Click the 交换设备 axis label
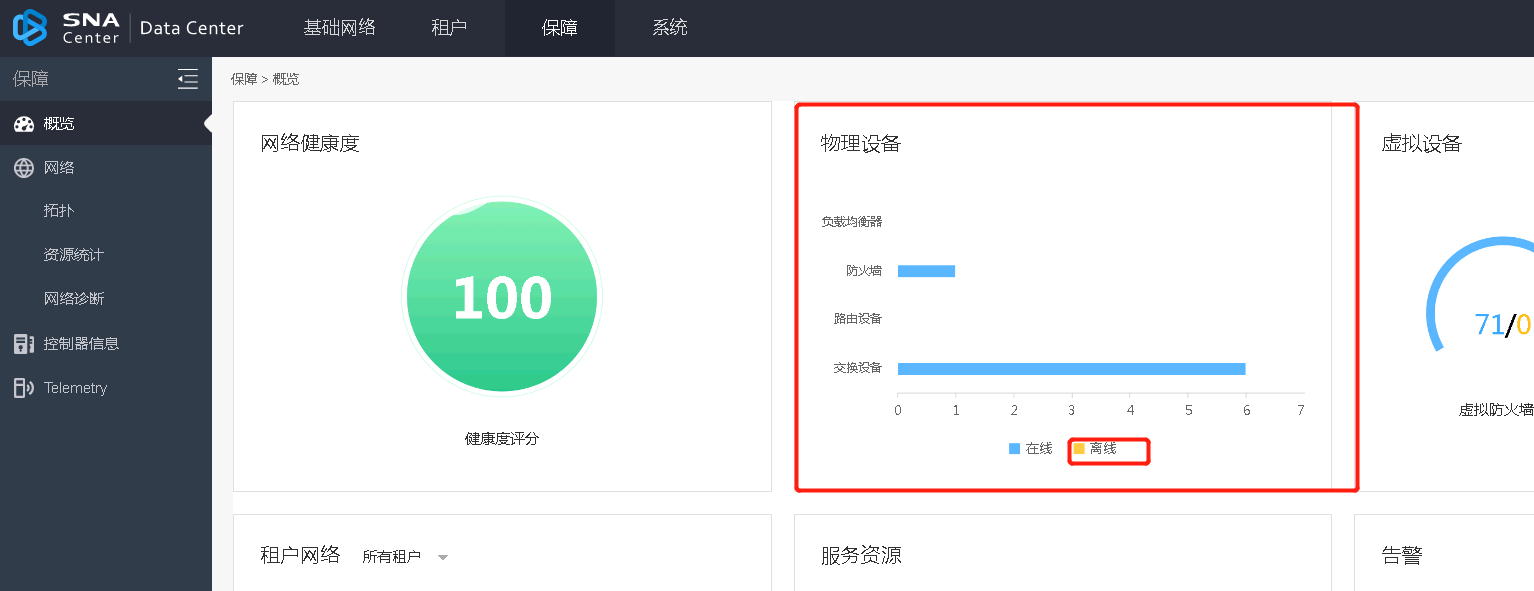 [858, 368]
